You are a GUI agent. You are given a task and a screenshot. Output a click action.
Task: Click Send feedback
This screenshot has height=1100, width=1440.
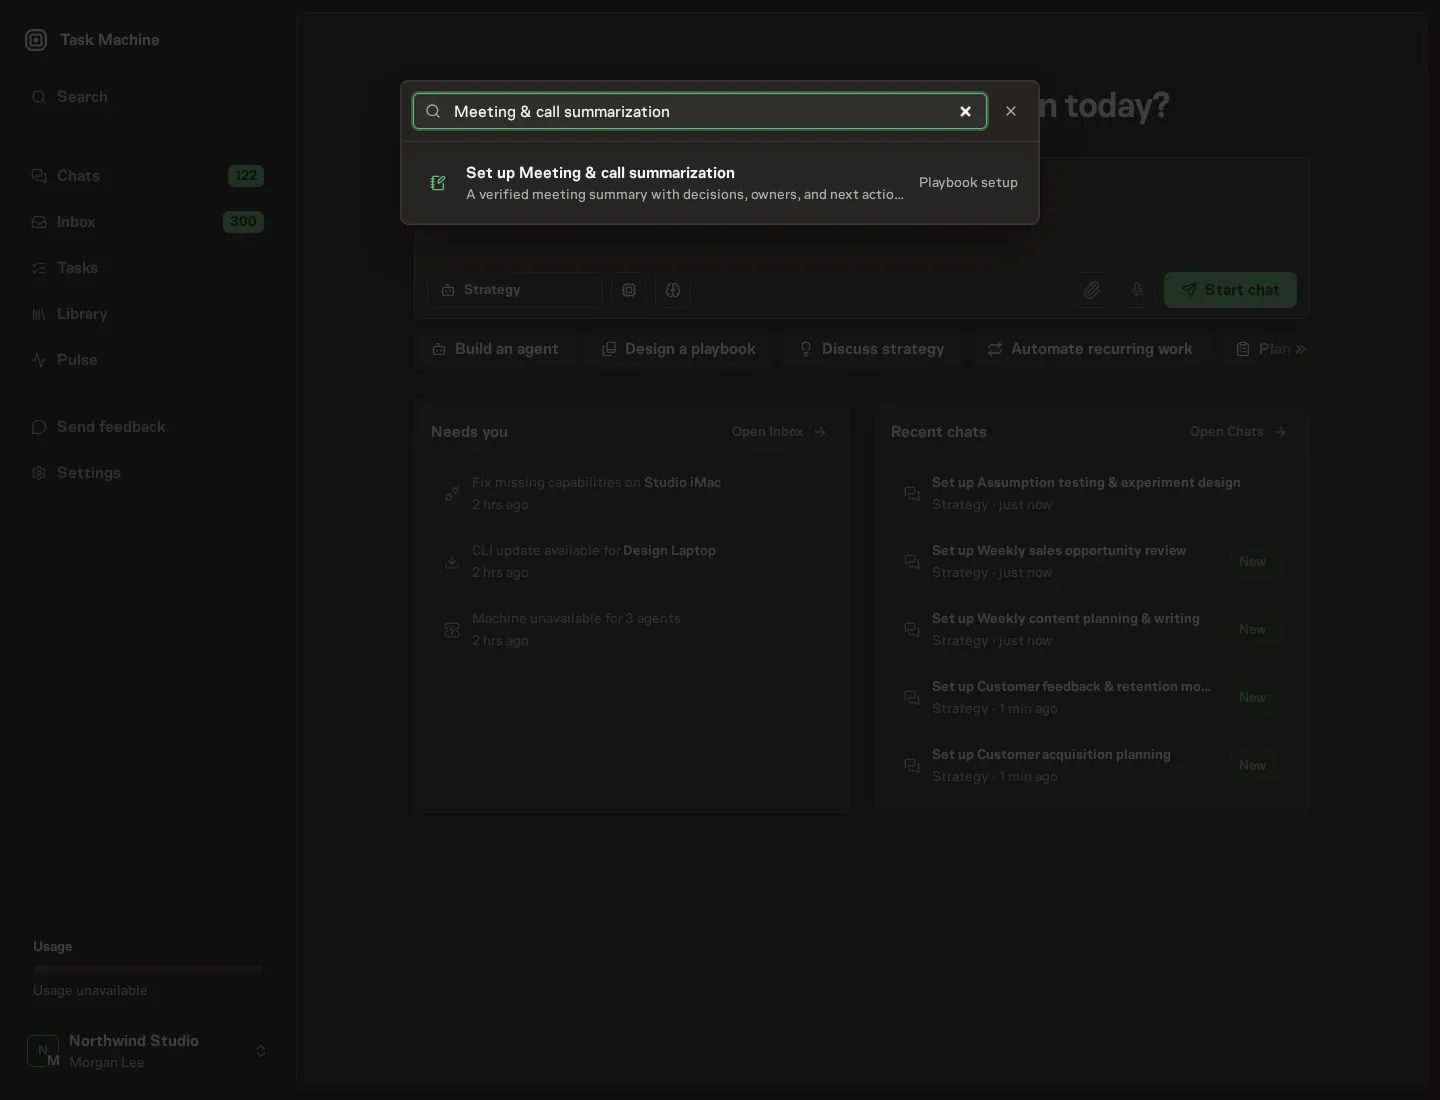click(x=148, y=427)
